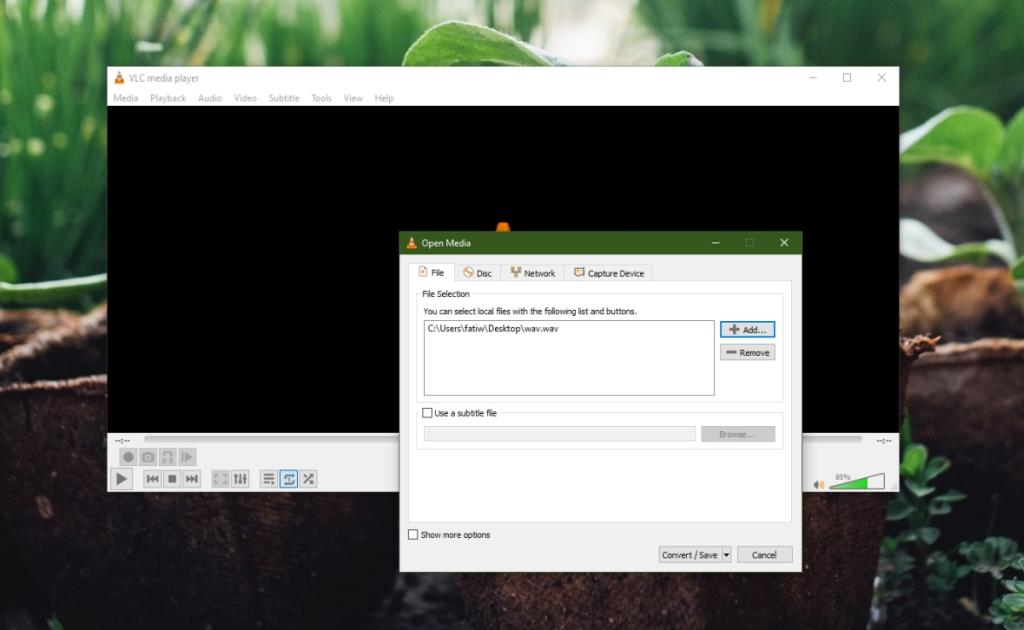
Task: Advance frame by frame
Action: coord(186,456)
